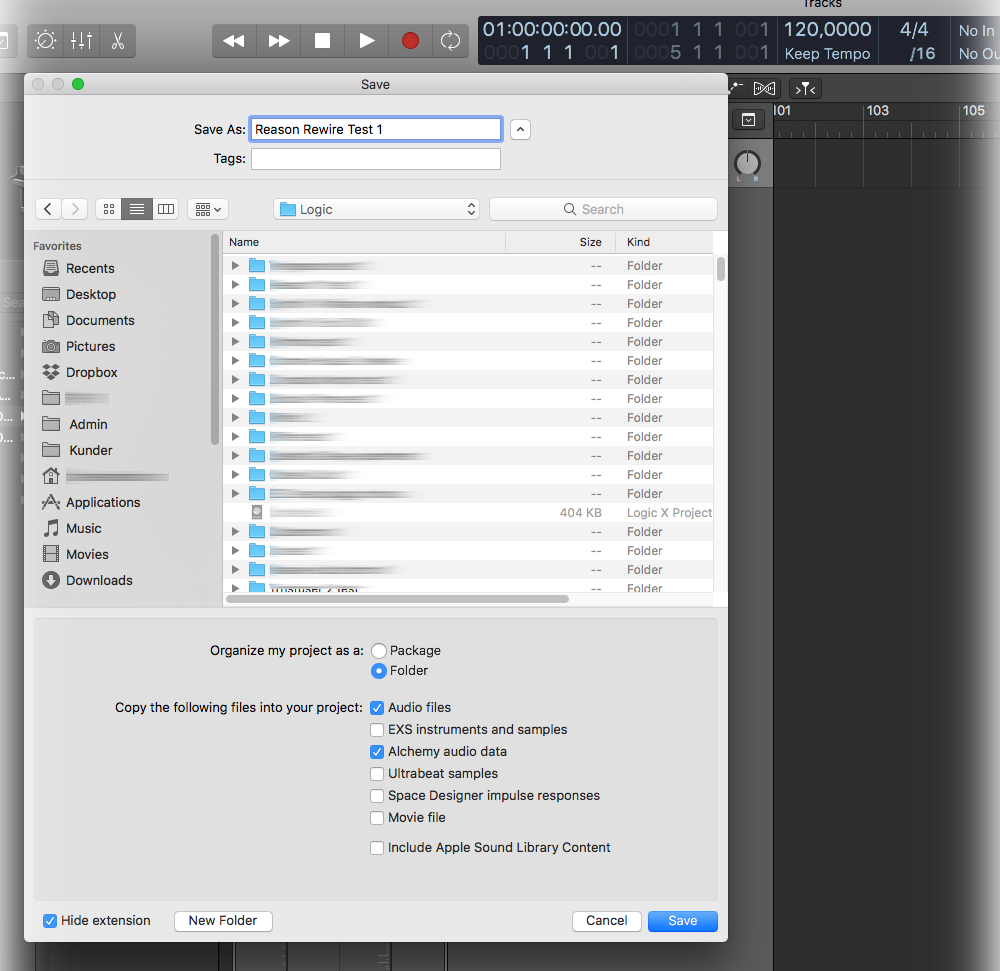Click the Stop transport button
This screenshot has width=1000, height=971.
pyautogui.click(x=322, y=41)
